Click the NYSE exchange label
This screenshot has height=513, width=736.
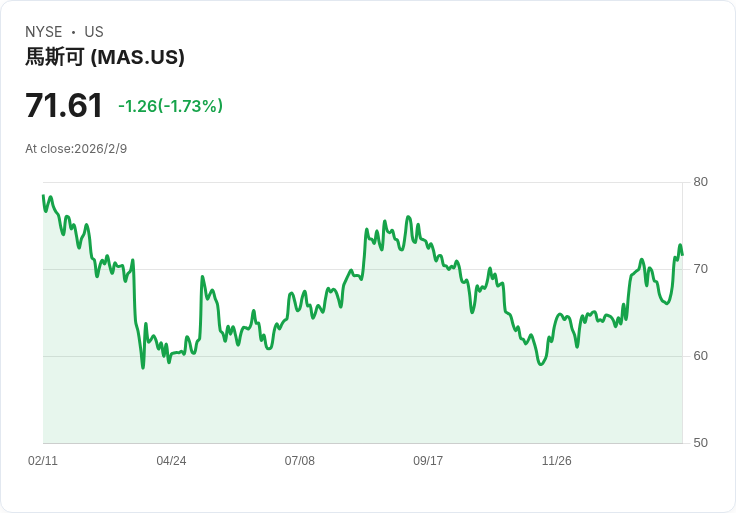pyautogui.click(x=44, y=32)
